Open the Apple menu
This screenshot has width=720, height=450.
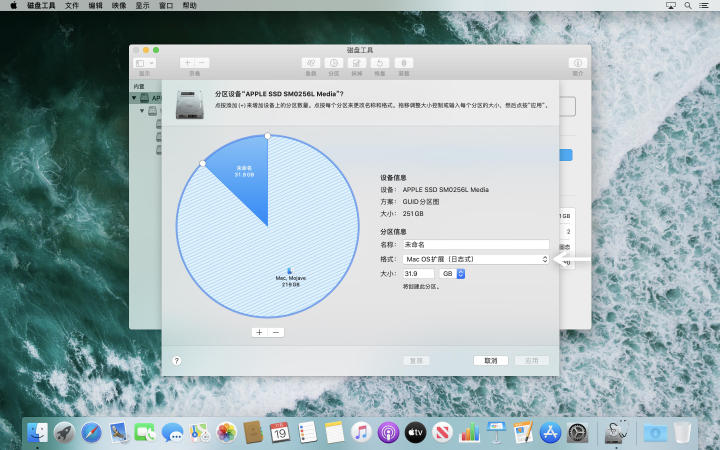(x=13, y=6)
